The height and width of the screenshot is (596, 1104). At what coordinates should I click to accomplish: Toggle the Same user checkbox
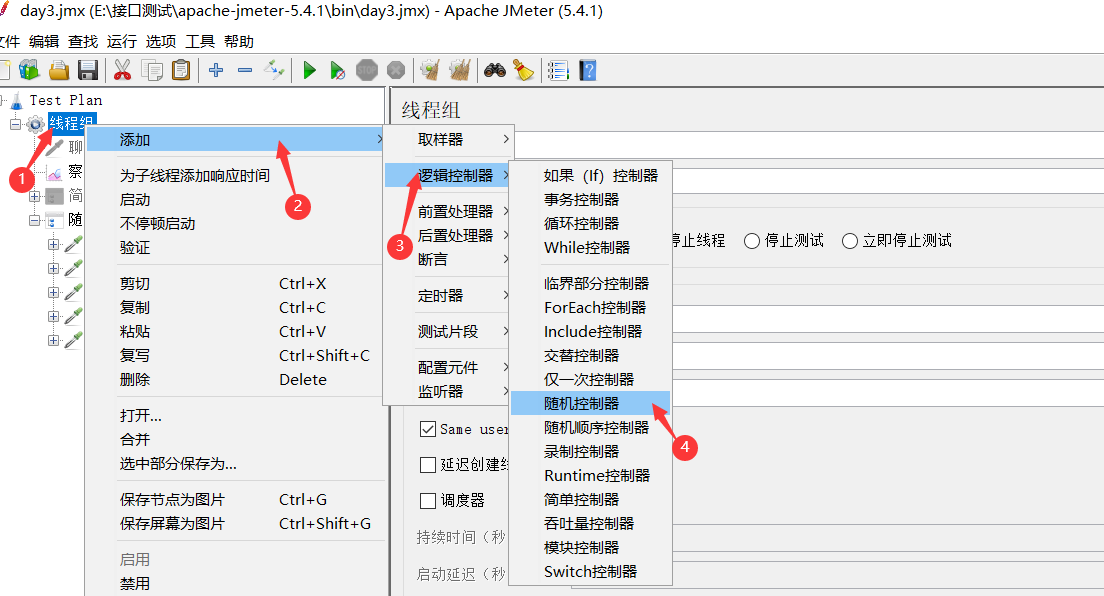pos(427,429)
